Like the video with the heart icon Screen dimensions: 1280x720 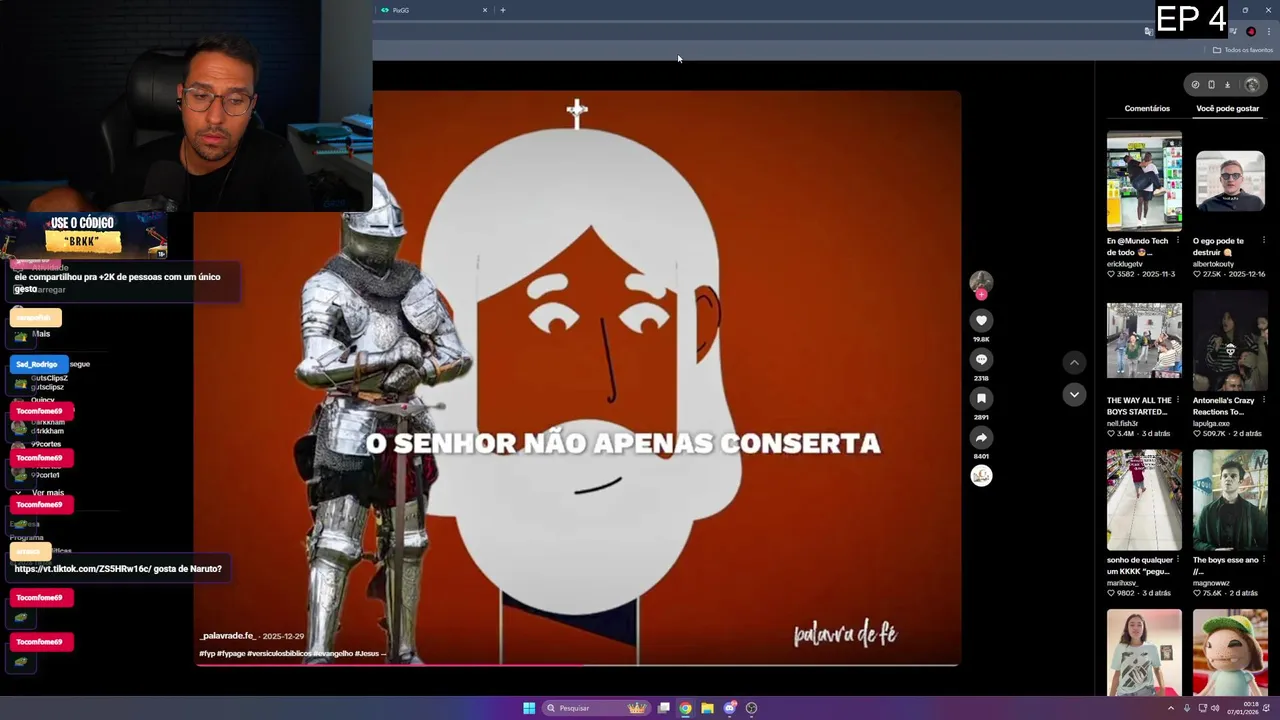(x=981, y=321)
